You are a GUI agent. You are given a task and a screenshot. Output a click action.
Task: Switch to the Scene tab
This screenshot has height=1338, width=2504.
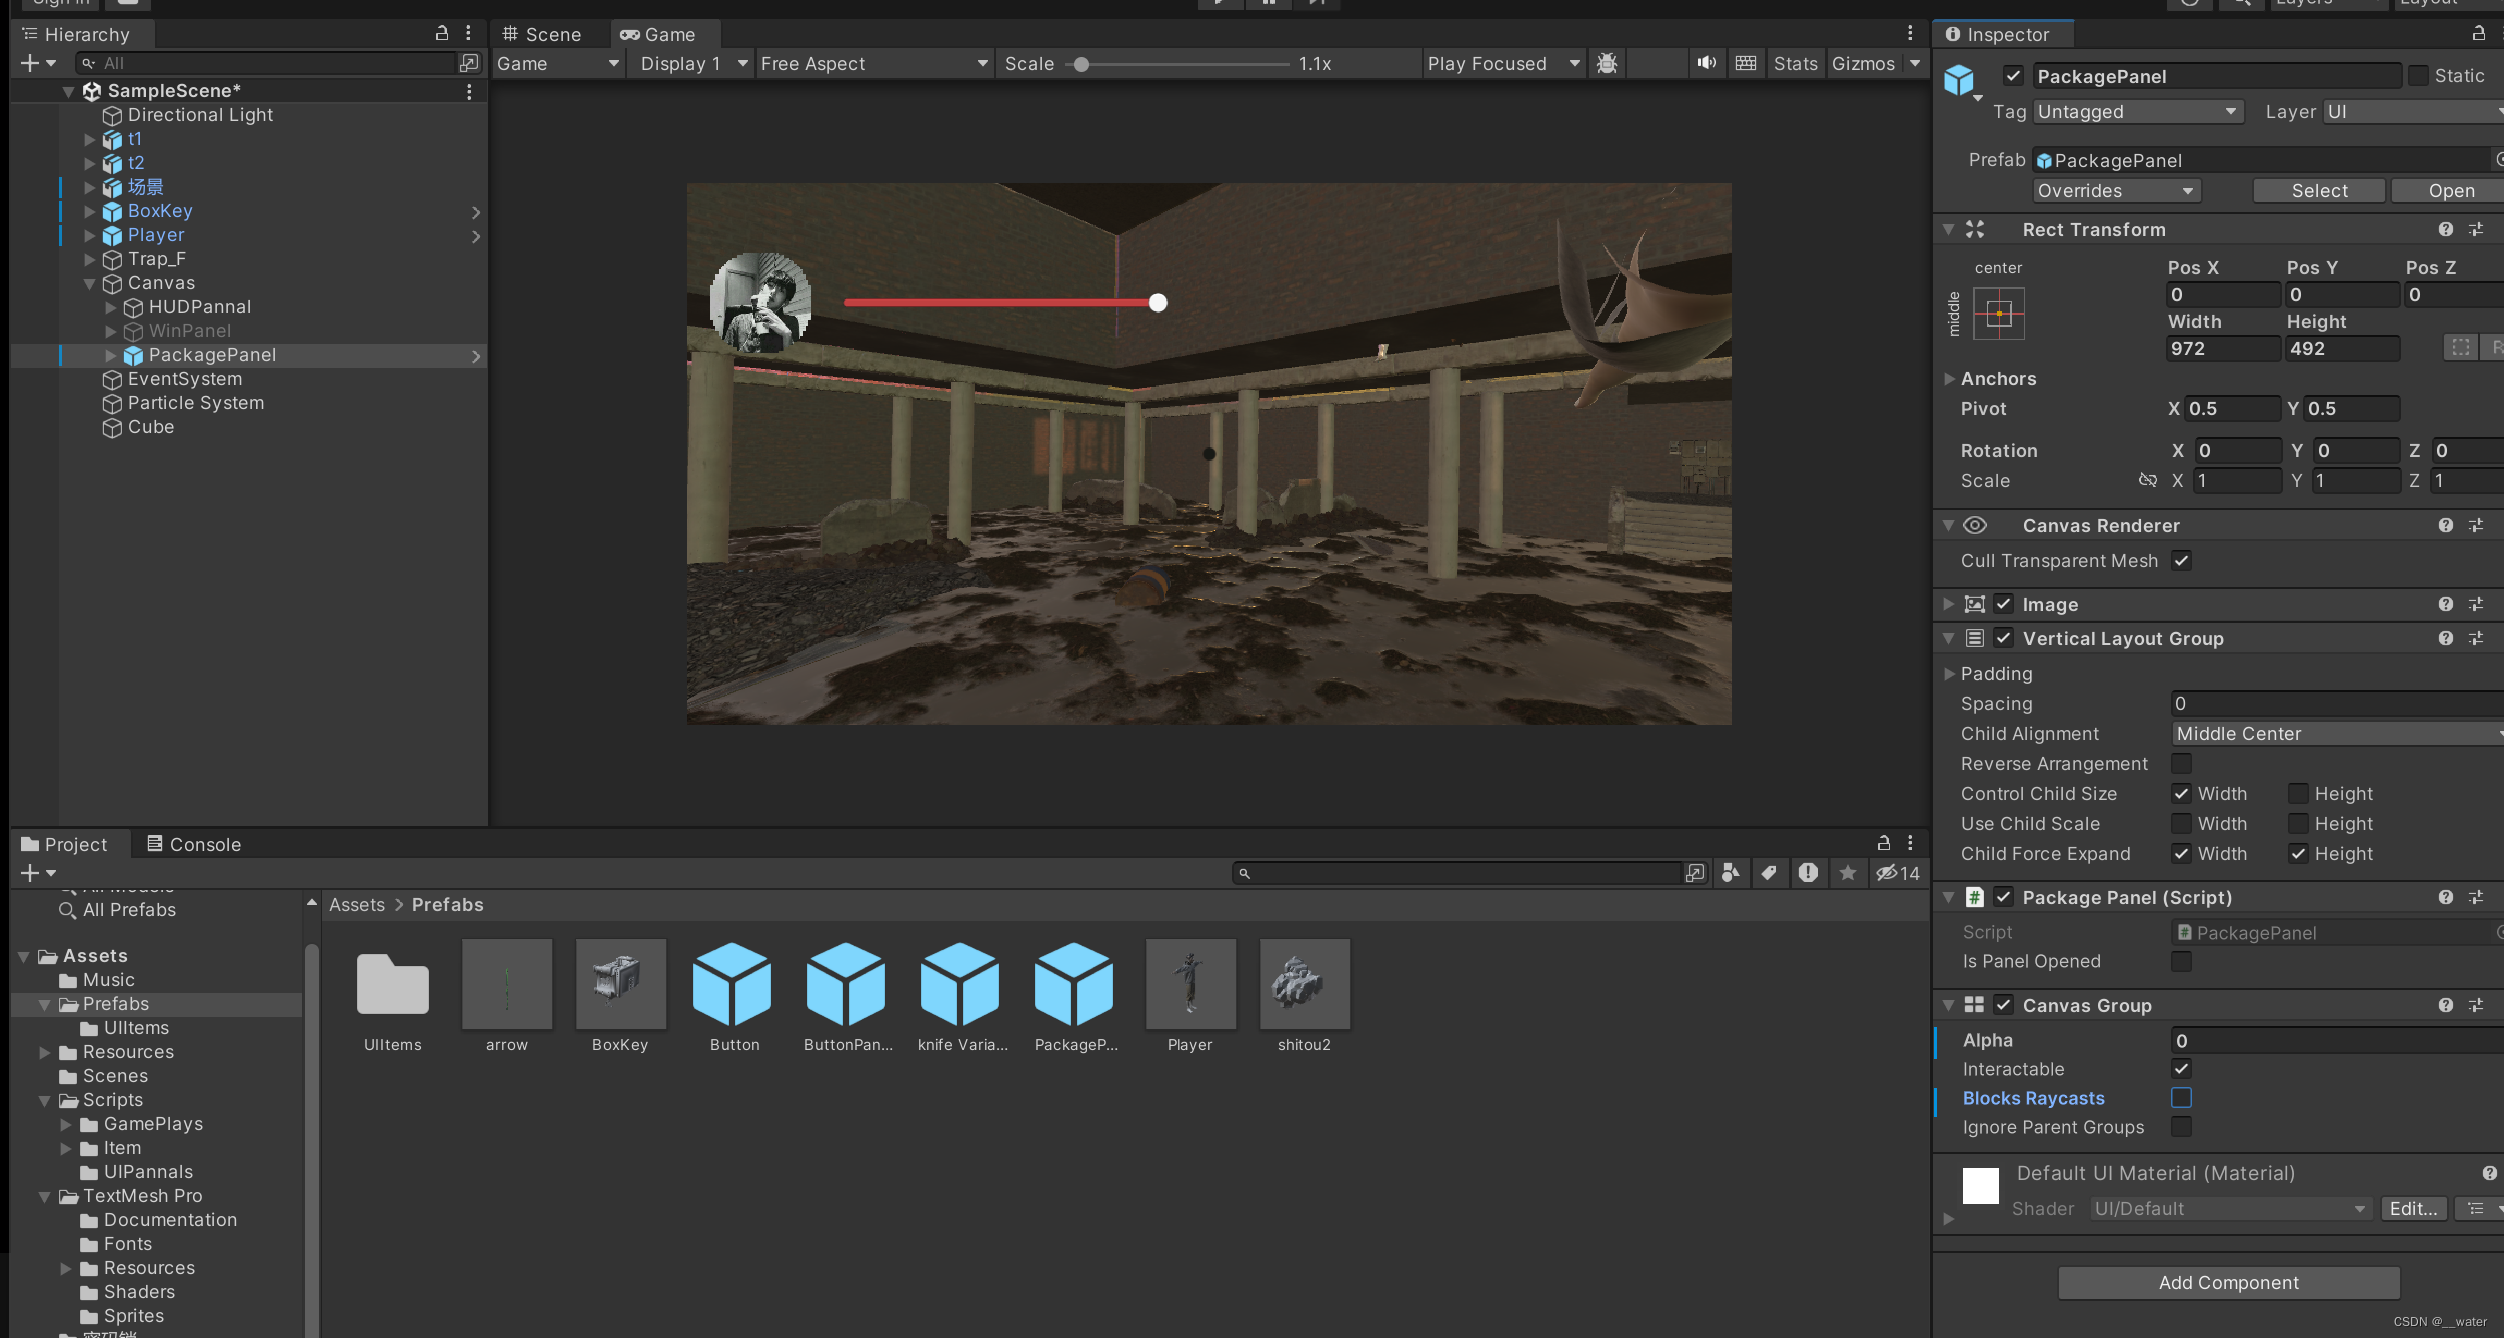click(x=543, y=34)
